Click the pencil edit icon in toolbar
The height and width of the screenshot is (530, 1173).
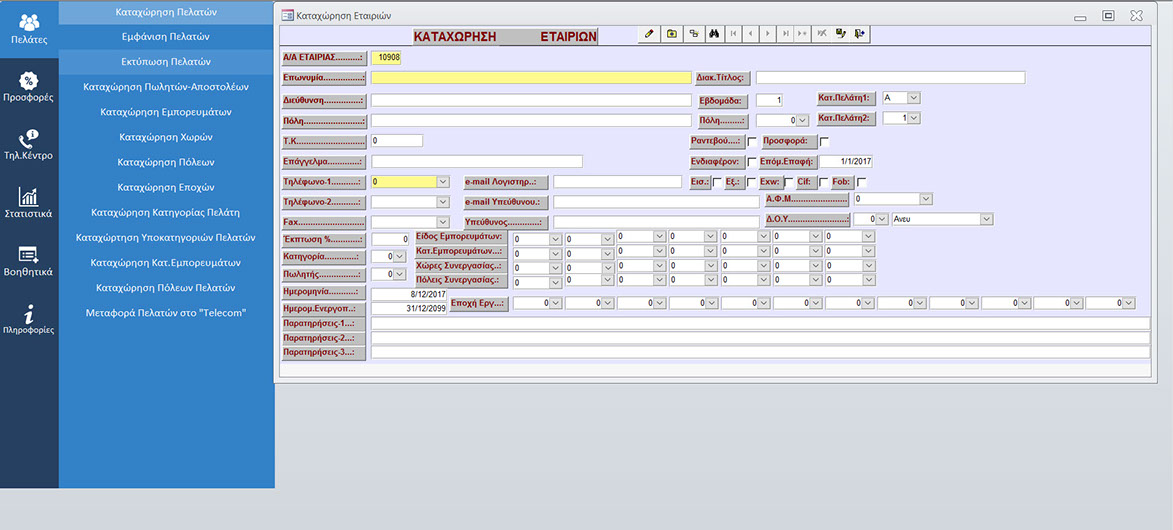click(x=649, y=34)
